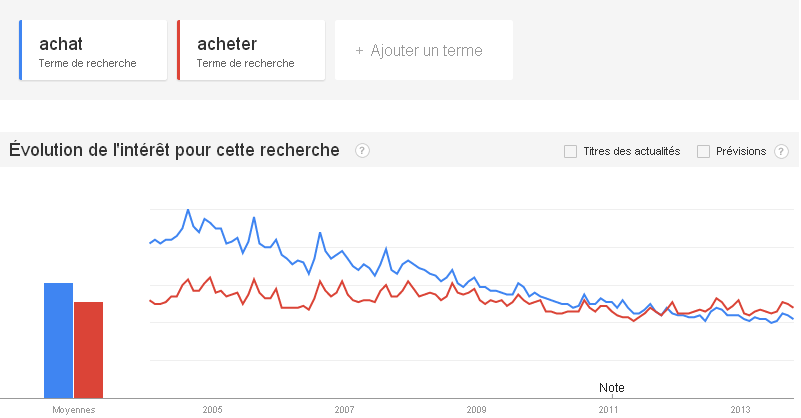Click the 2013 year label on the axis
Screen dimensions: 801x418
pos(740,409)
